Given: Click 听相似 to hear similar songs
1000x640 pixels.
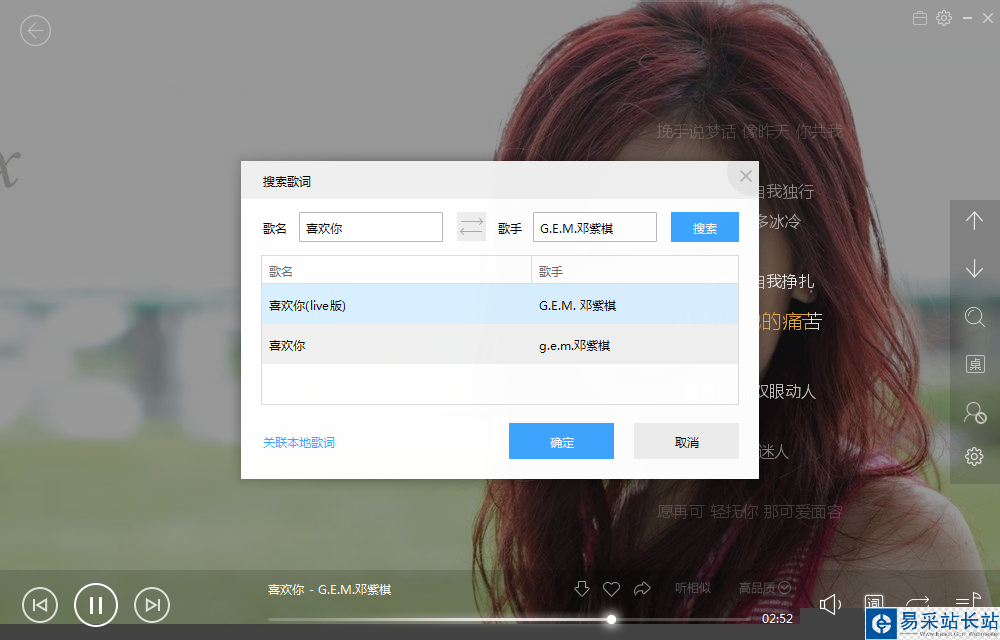Looking at the screenshot, I should click(693, 588).
